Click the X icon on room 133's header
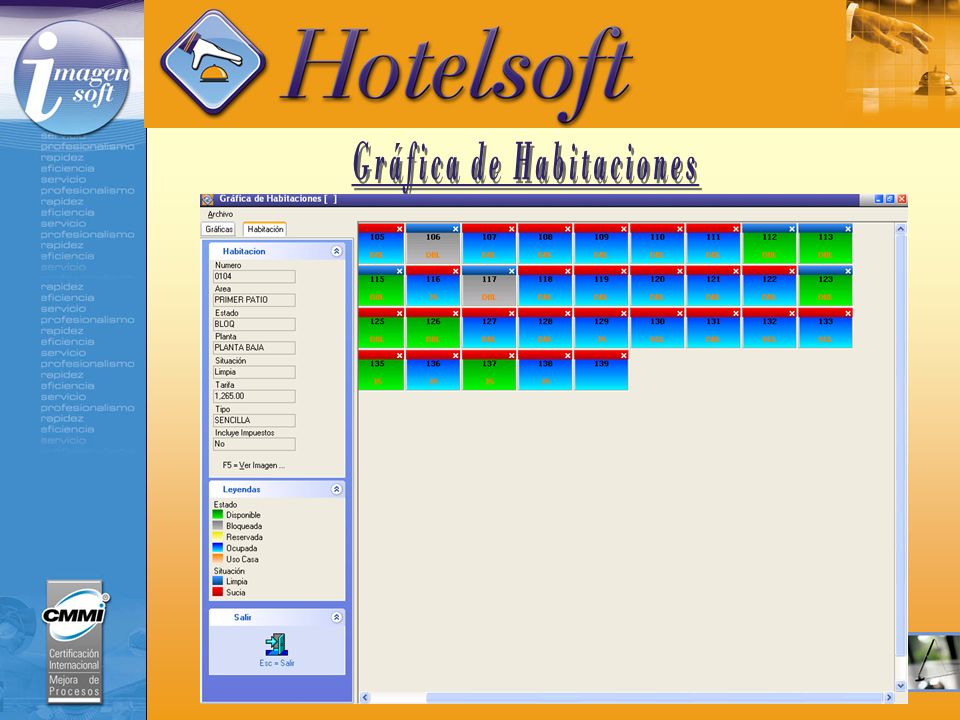 coord(848,313)
